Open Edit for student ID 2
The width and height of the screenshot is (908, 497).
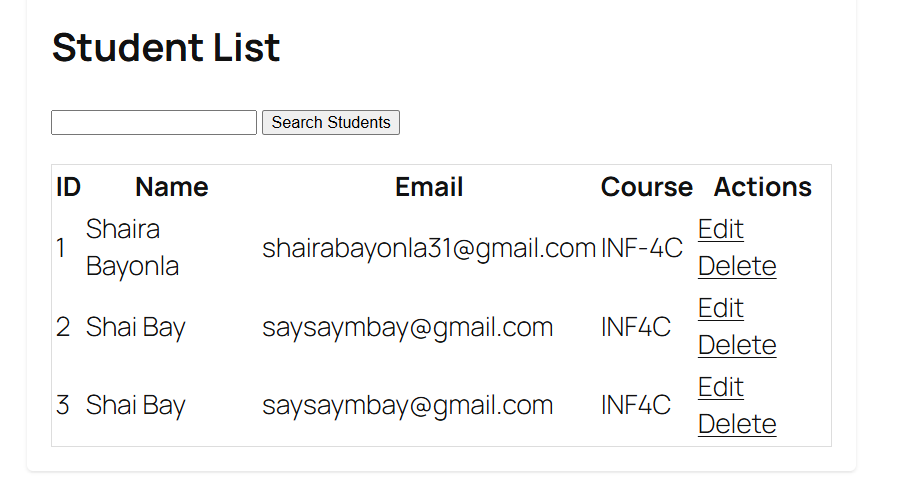(720, 308)
